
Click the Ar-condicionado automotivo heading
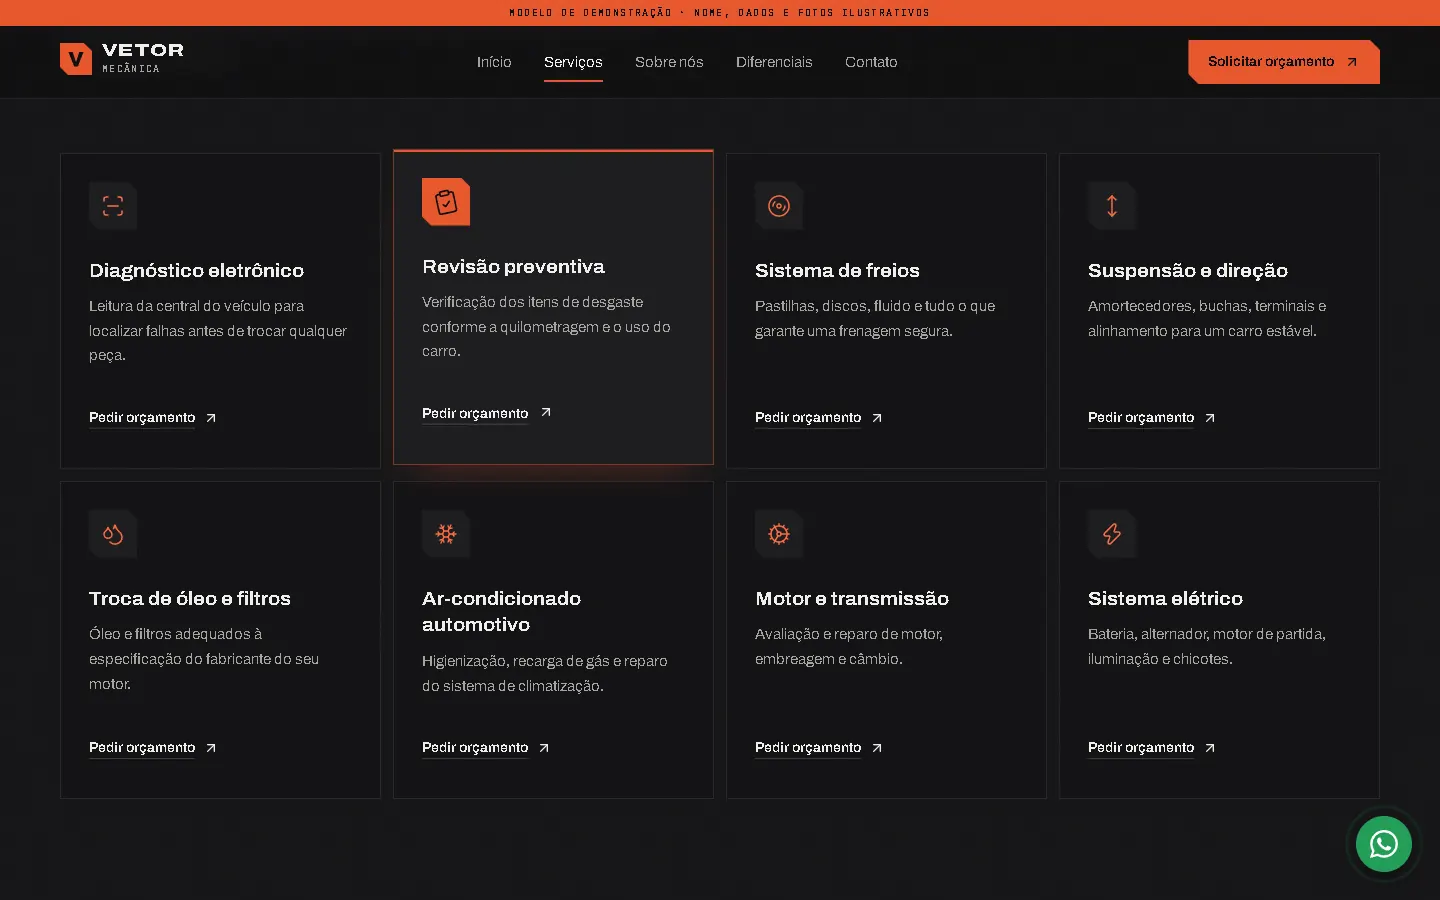pos(502,612)
